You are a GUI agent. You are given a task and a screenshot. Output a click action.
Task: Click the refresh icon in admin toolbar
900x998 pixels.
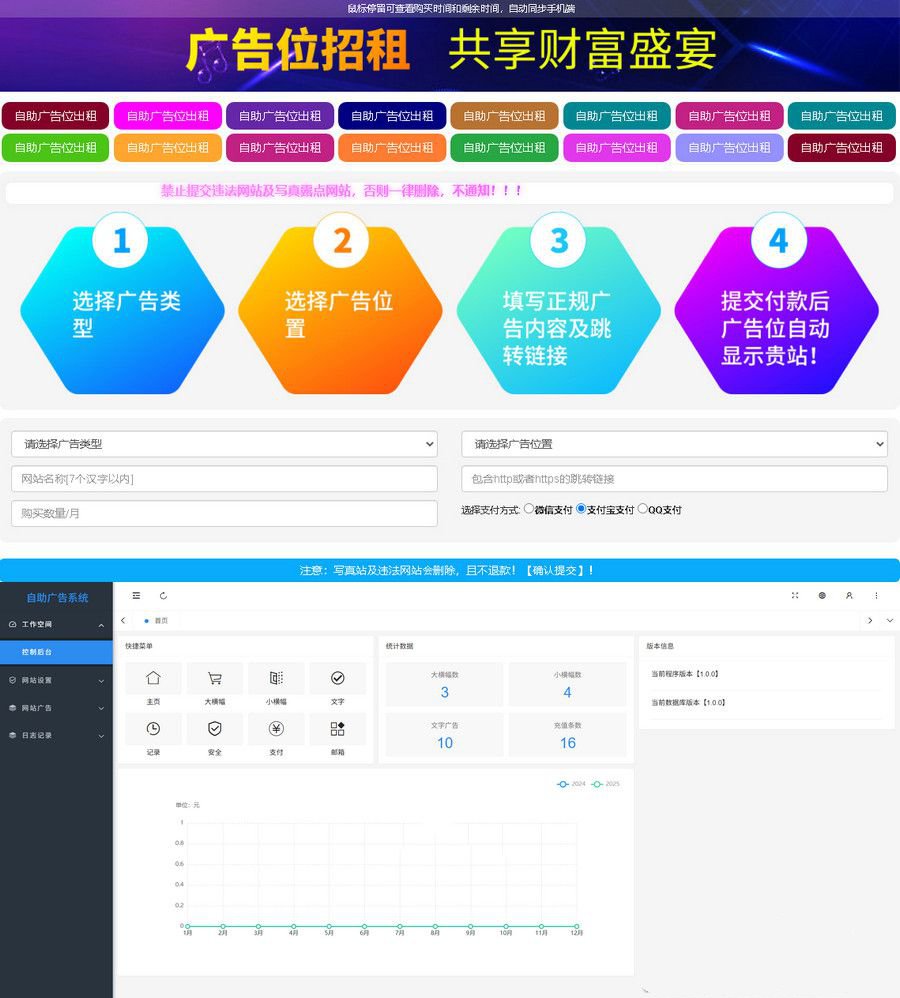[x=163, y=595]
